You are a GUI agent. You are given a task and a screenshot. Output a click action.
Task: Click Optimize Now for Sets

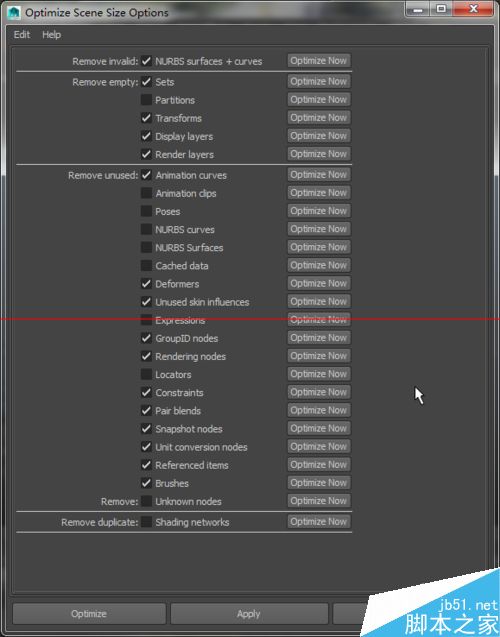[x=319, y=82]
